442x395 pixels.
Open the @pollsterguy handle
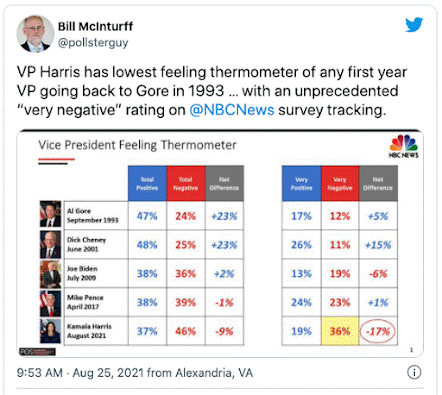pos(93,43)
